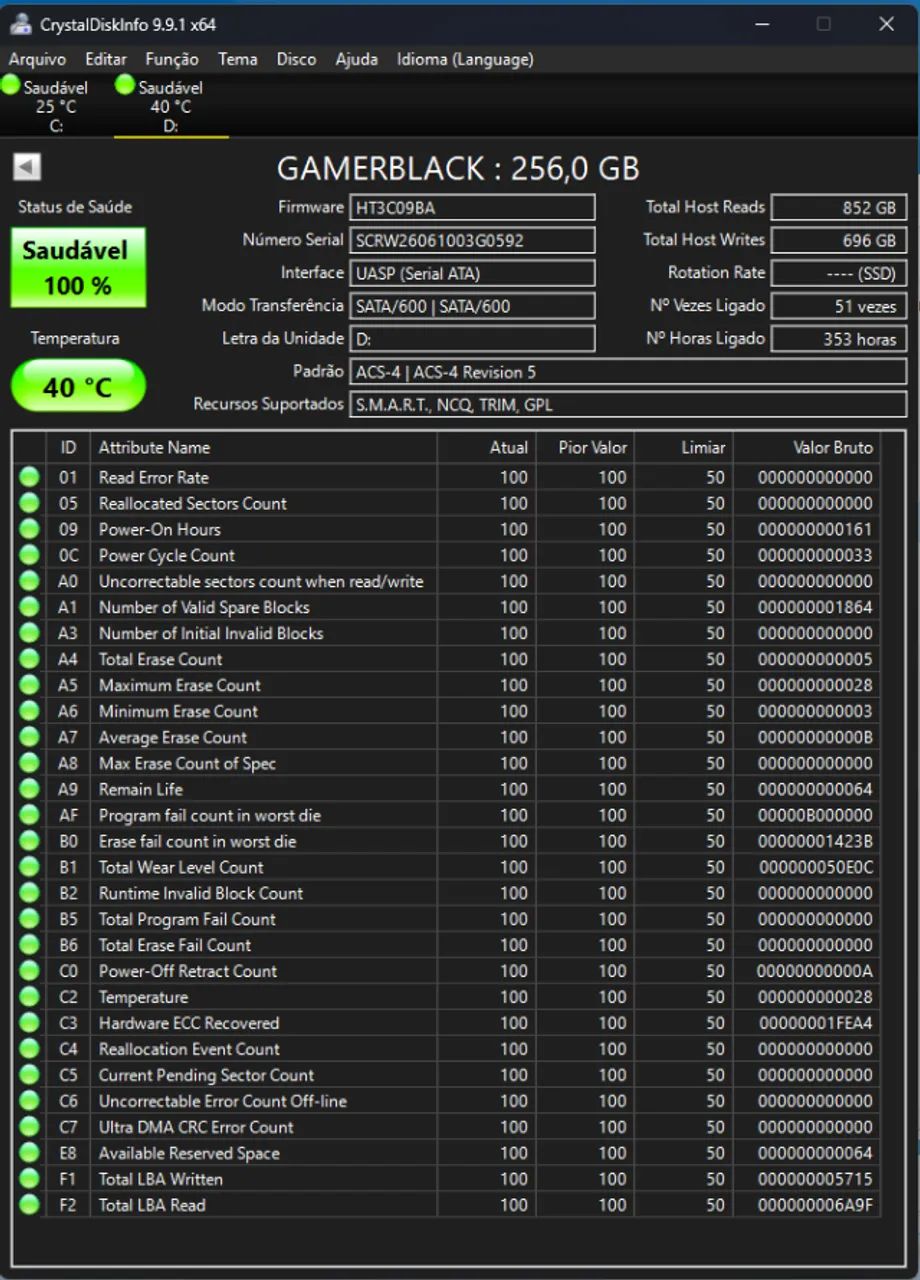Viewport: 920px width, 1280px height.
Task: Click status dot for Available Reserved Space
Action: pos(29,1153)
